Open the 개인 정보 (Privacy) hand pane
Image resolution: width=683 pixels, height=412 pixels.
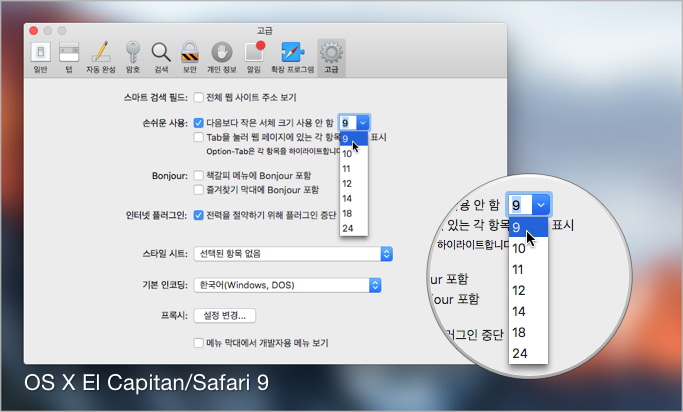click(222, 57)
